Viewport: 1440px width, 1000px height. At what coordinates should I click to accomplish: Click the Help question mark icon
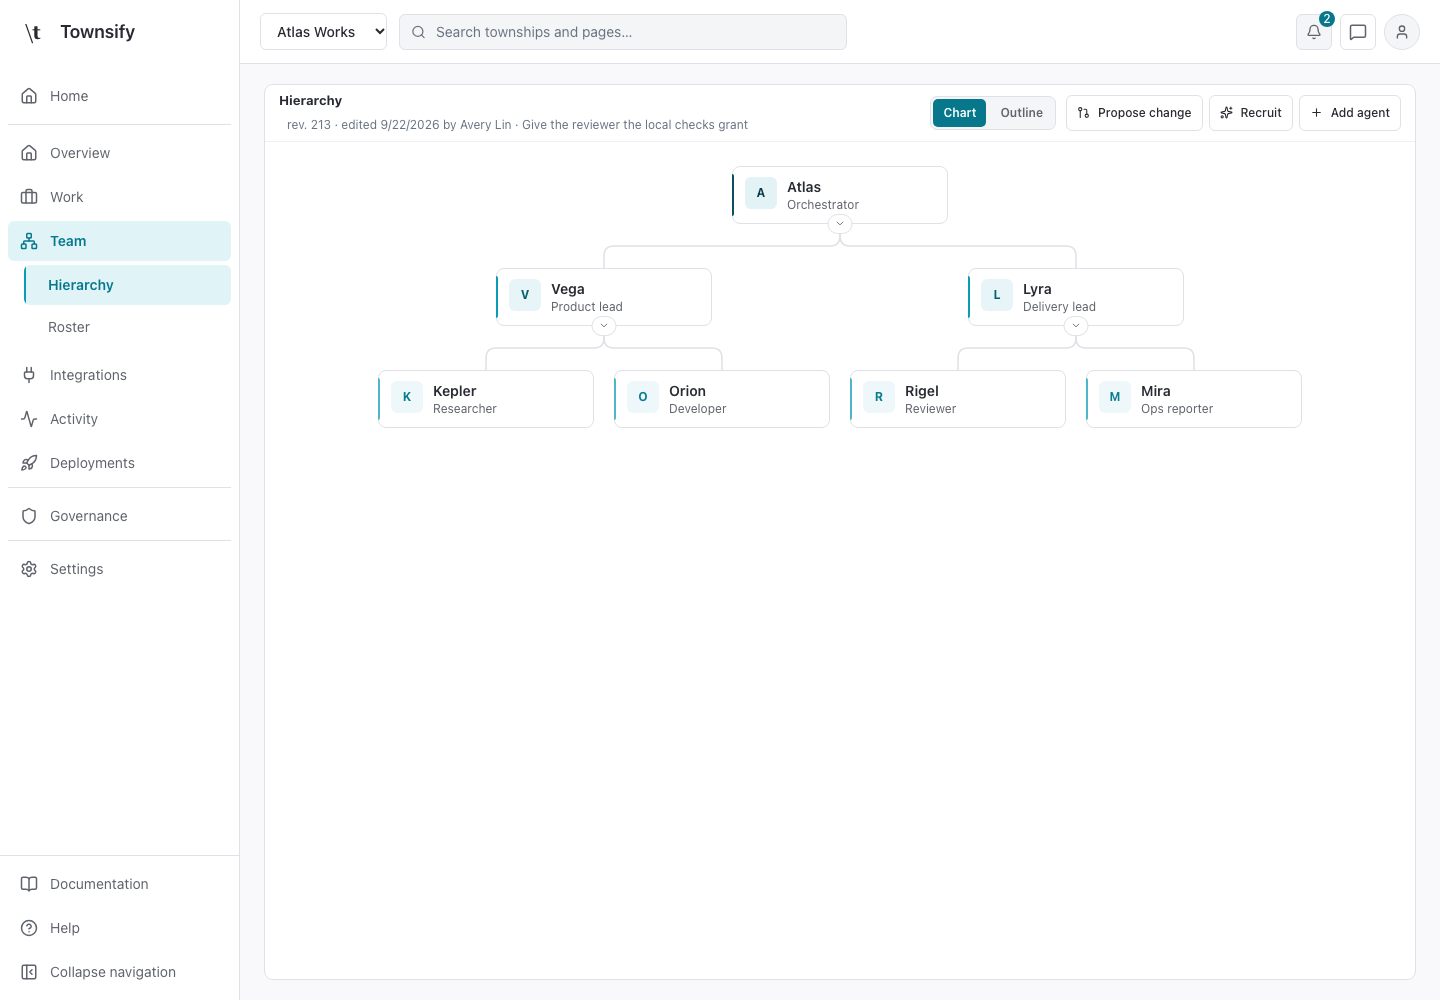29,928
